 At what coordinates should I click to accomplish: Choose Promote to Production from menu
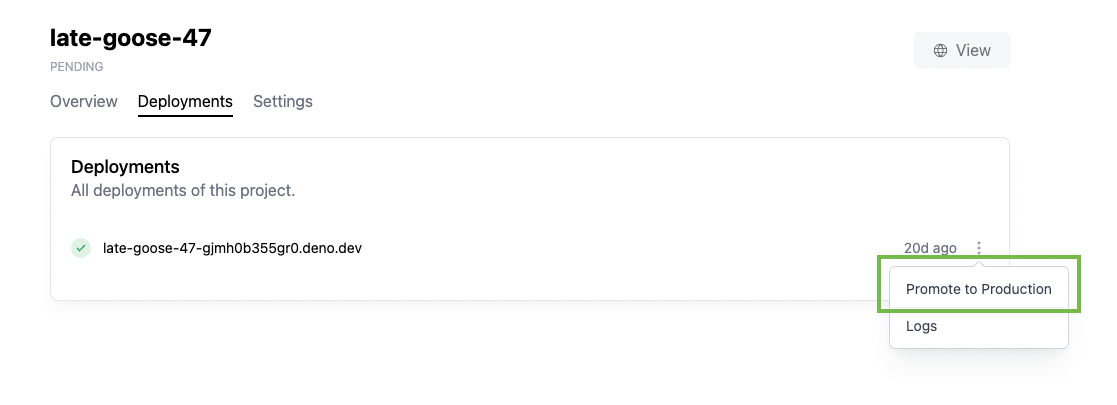(x=978, y=289)
